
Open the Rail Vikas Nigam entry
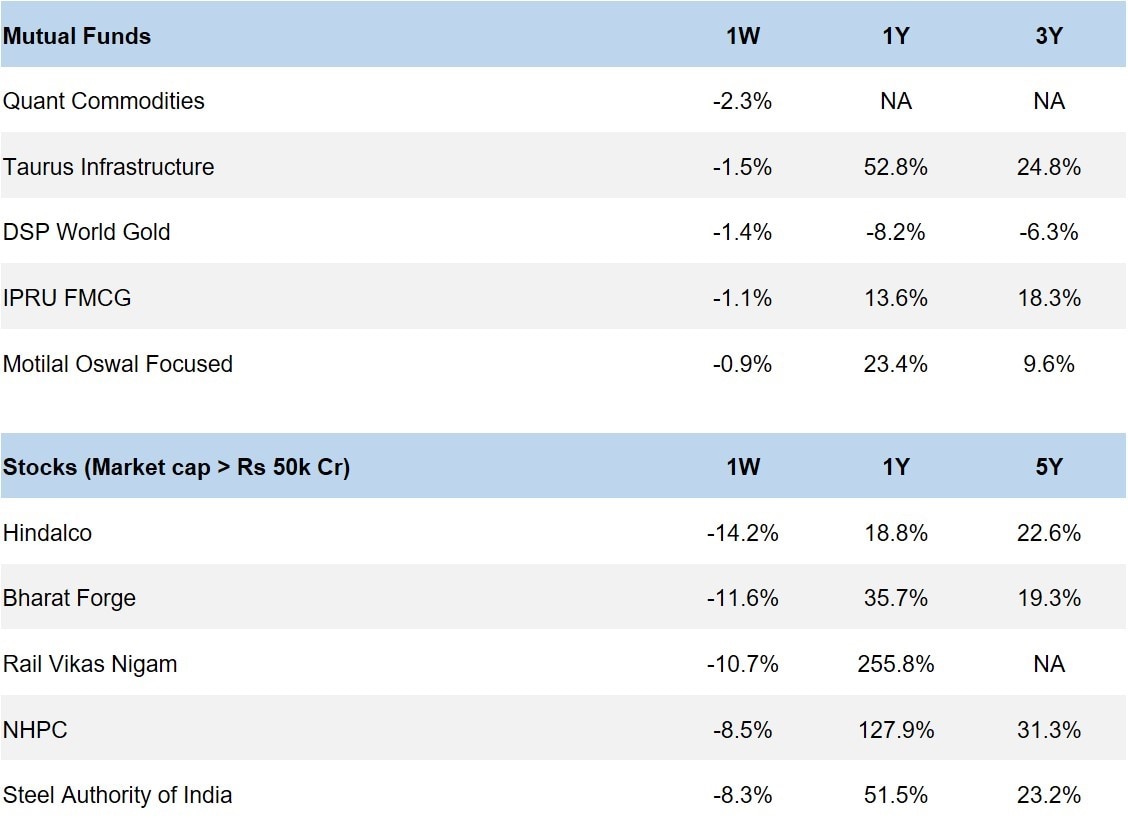tap(90, 664)
